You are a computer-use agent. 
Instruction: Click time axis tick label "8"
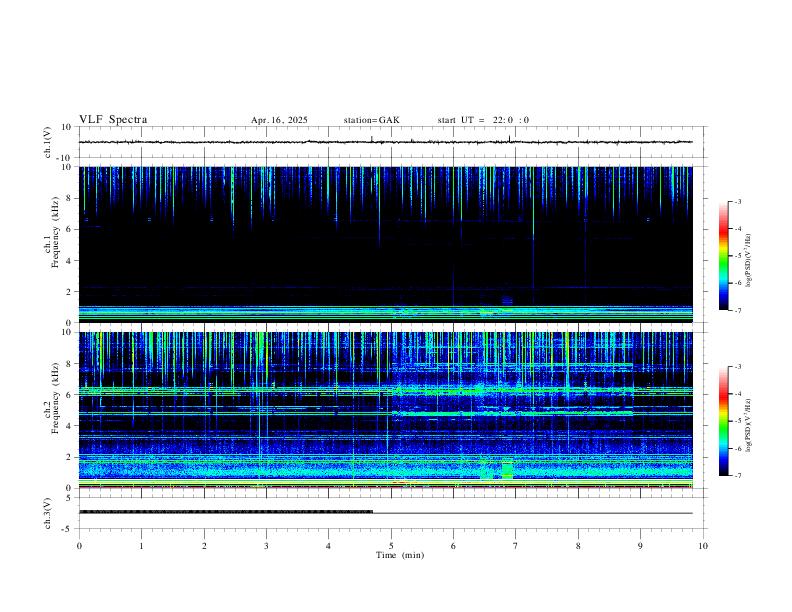pyautogui.click(x=578, y=546)
